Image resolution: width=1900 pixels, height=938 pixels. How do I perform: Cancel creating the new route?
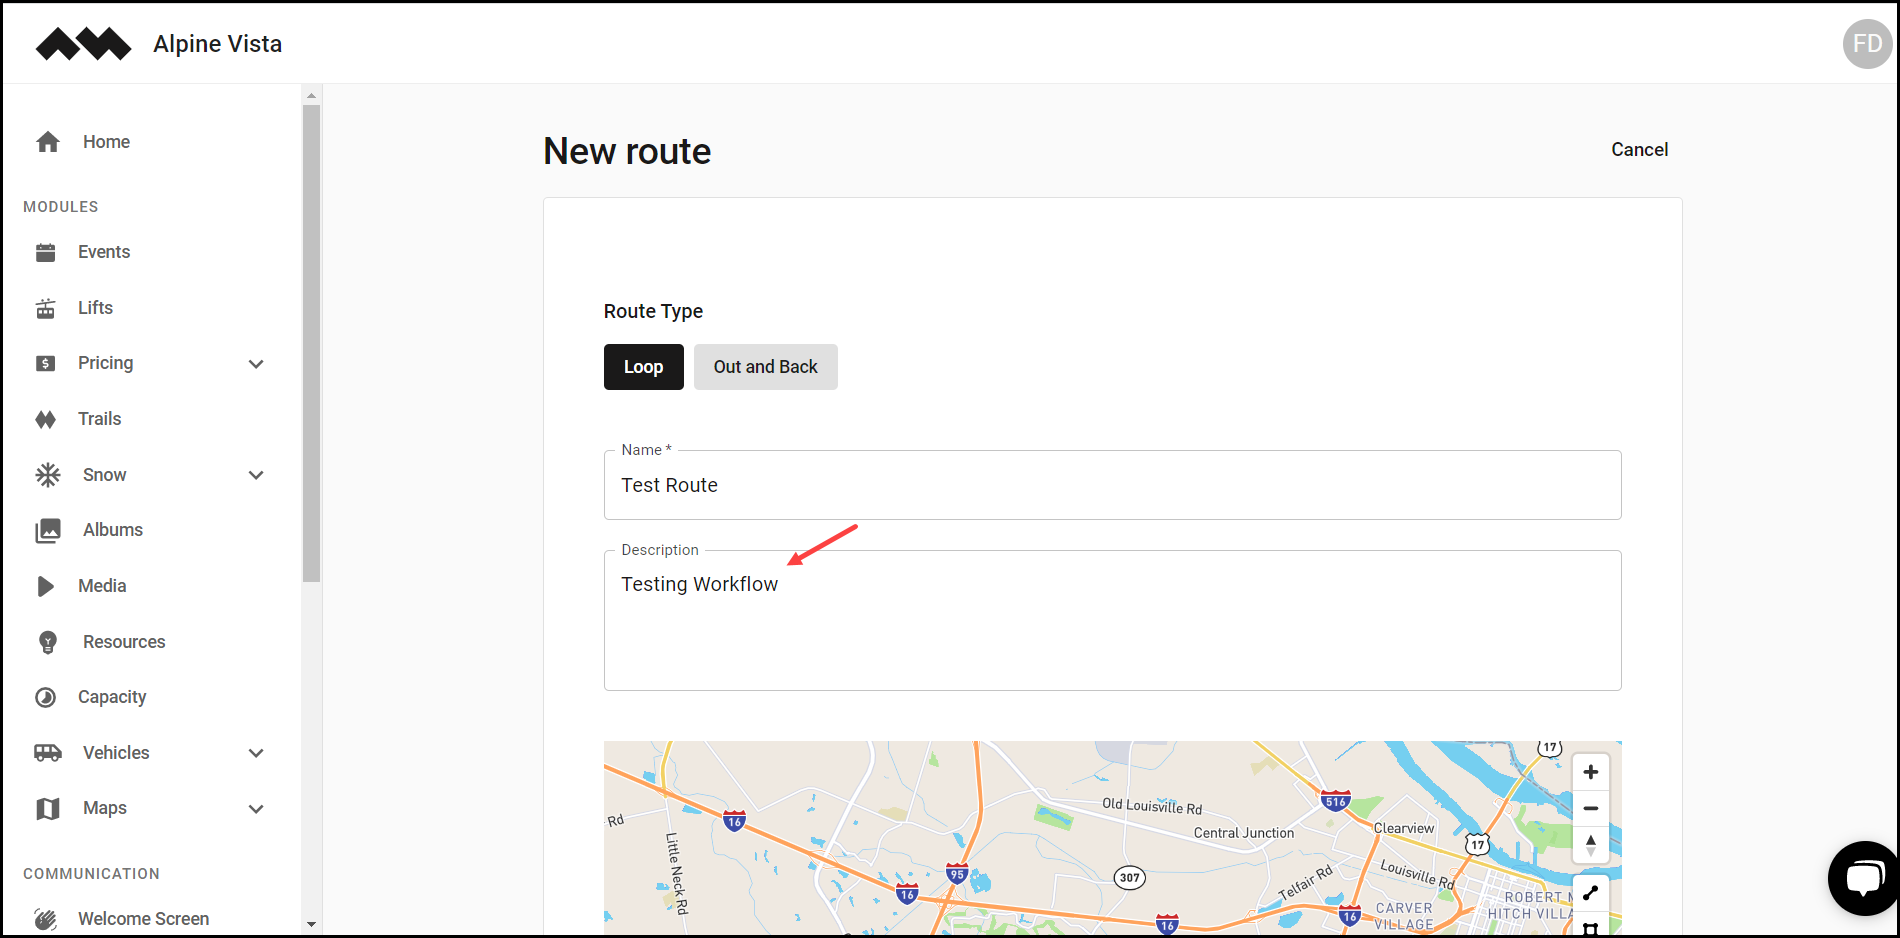(1639, 149)
